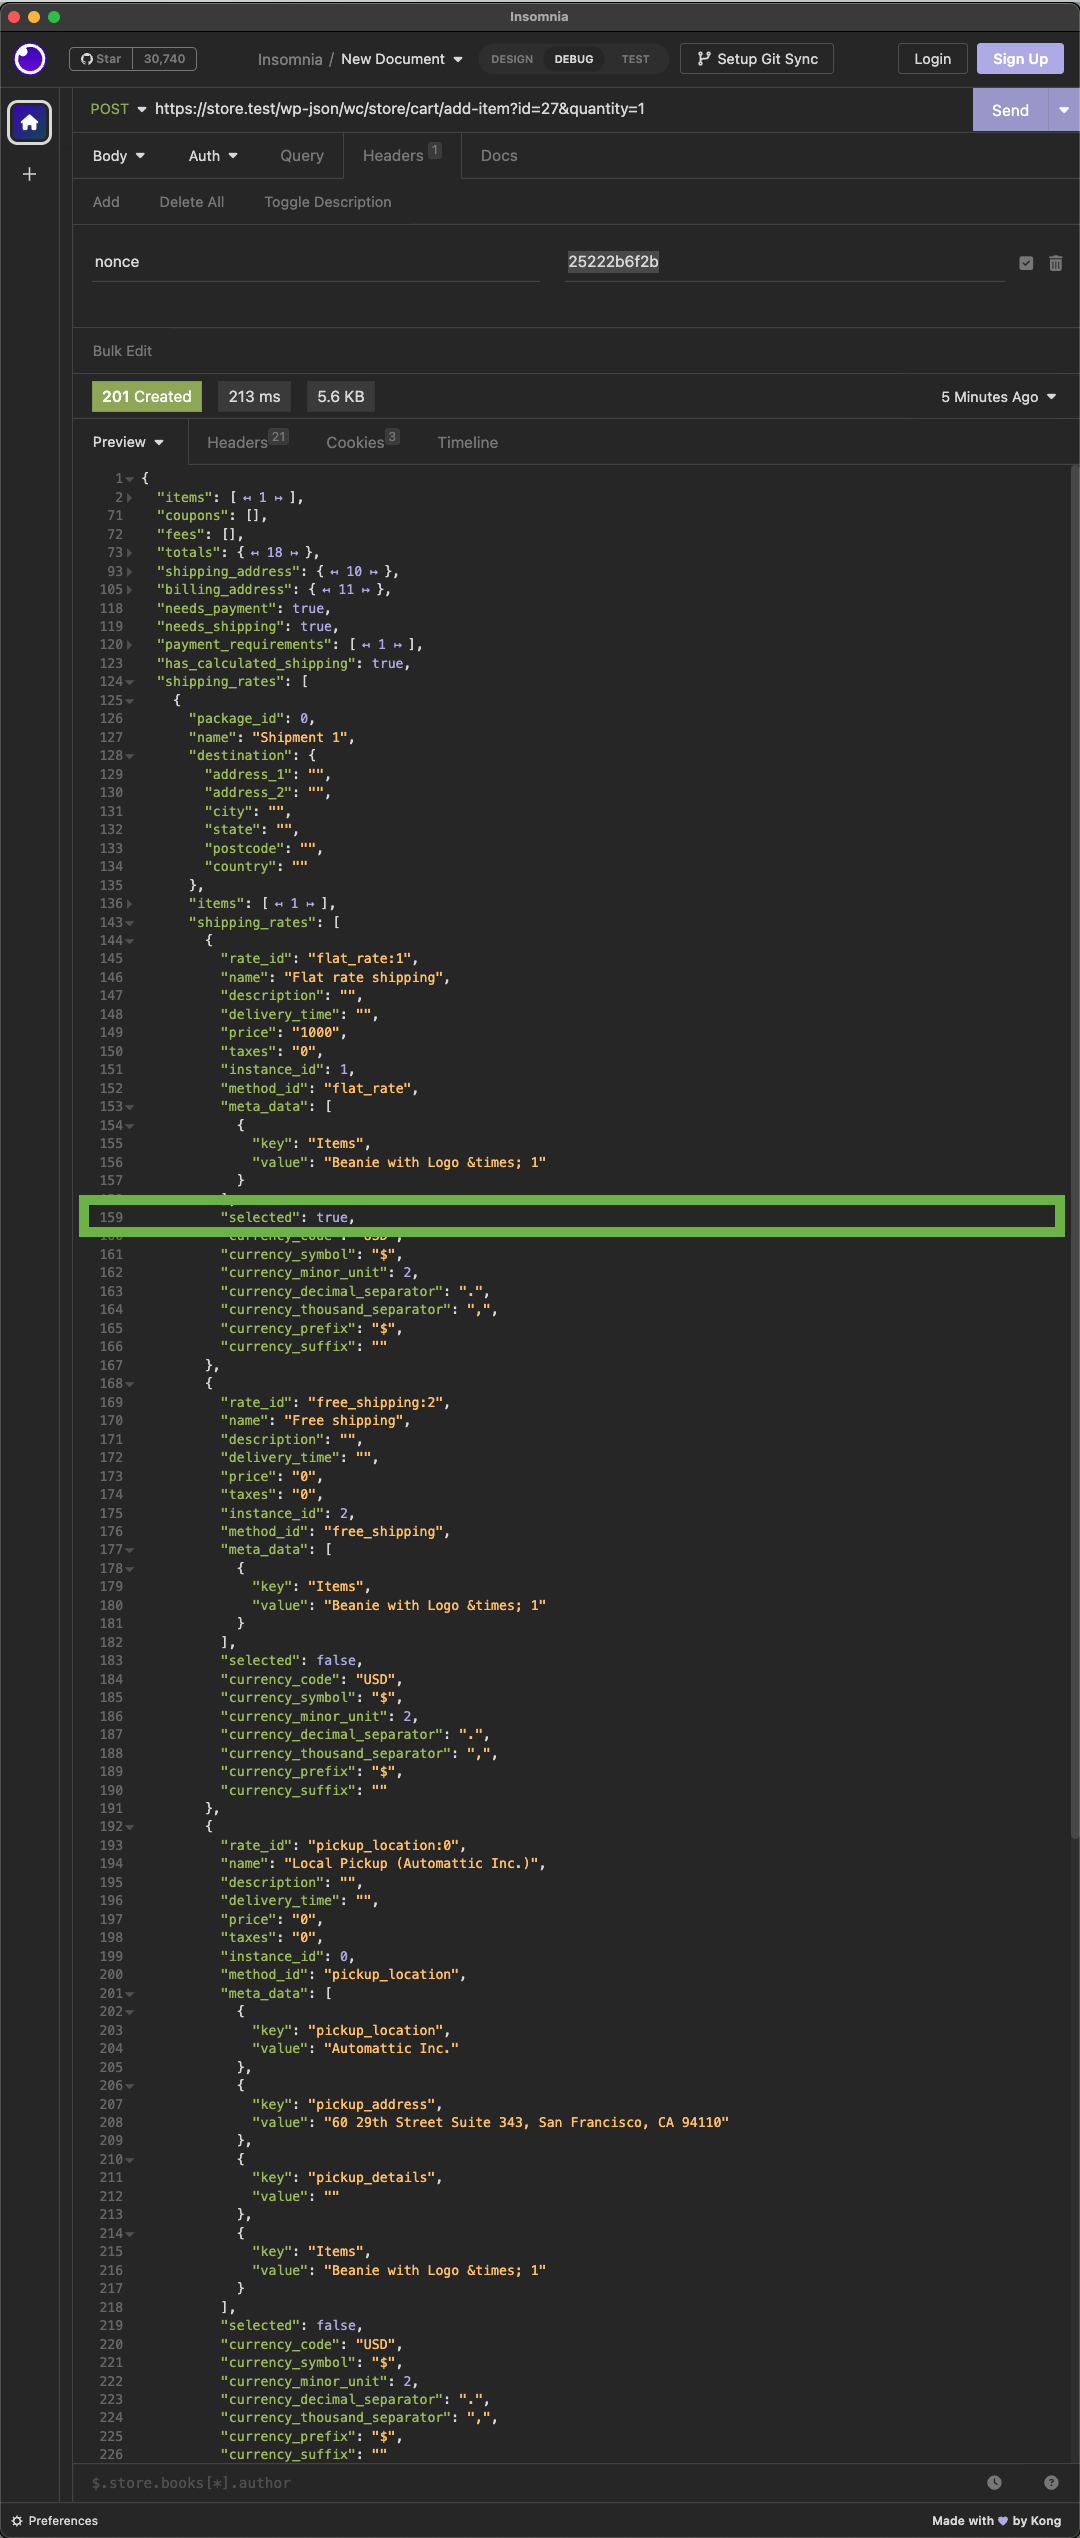The width and height of the screenshot is (1080, 2538).
Task: Open the POST method dropdown
Action: [119, 109]
